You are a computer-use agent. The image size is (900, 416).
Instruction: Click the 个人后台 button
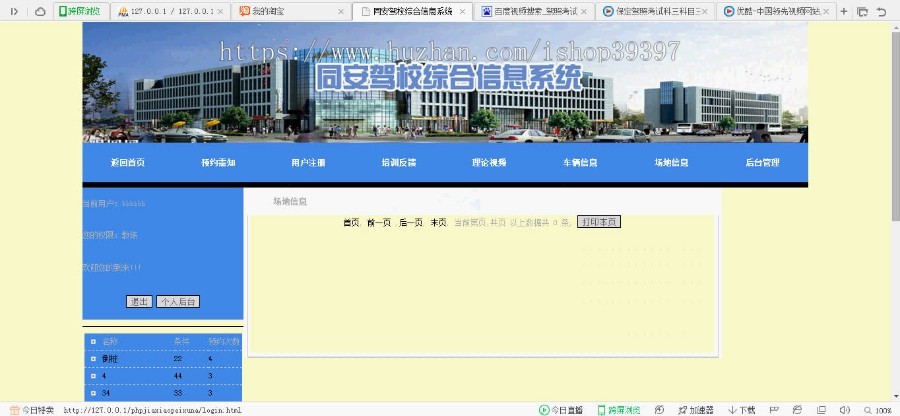point(178,302)
